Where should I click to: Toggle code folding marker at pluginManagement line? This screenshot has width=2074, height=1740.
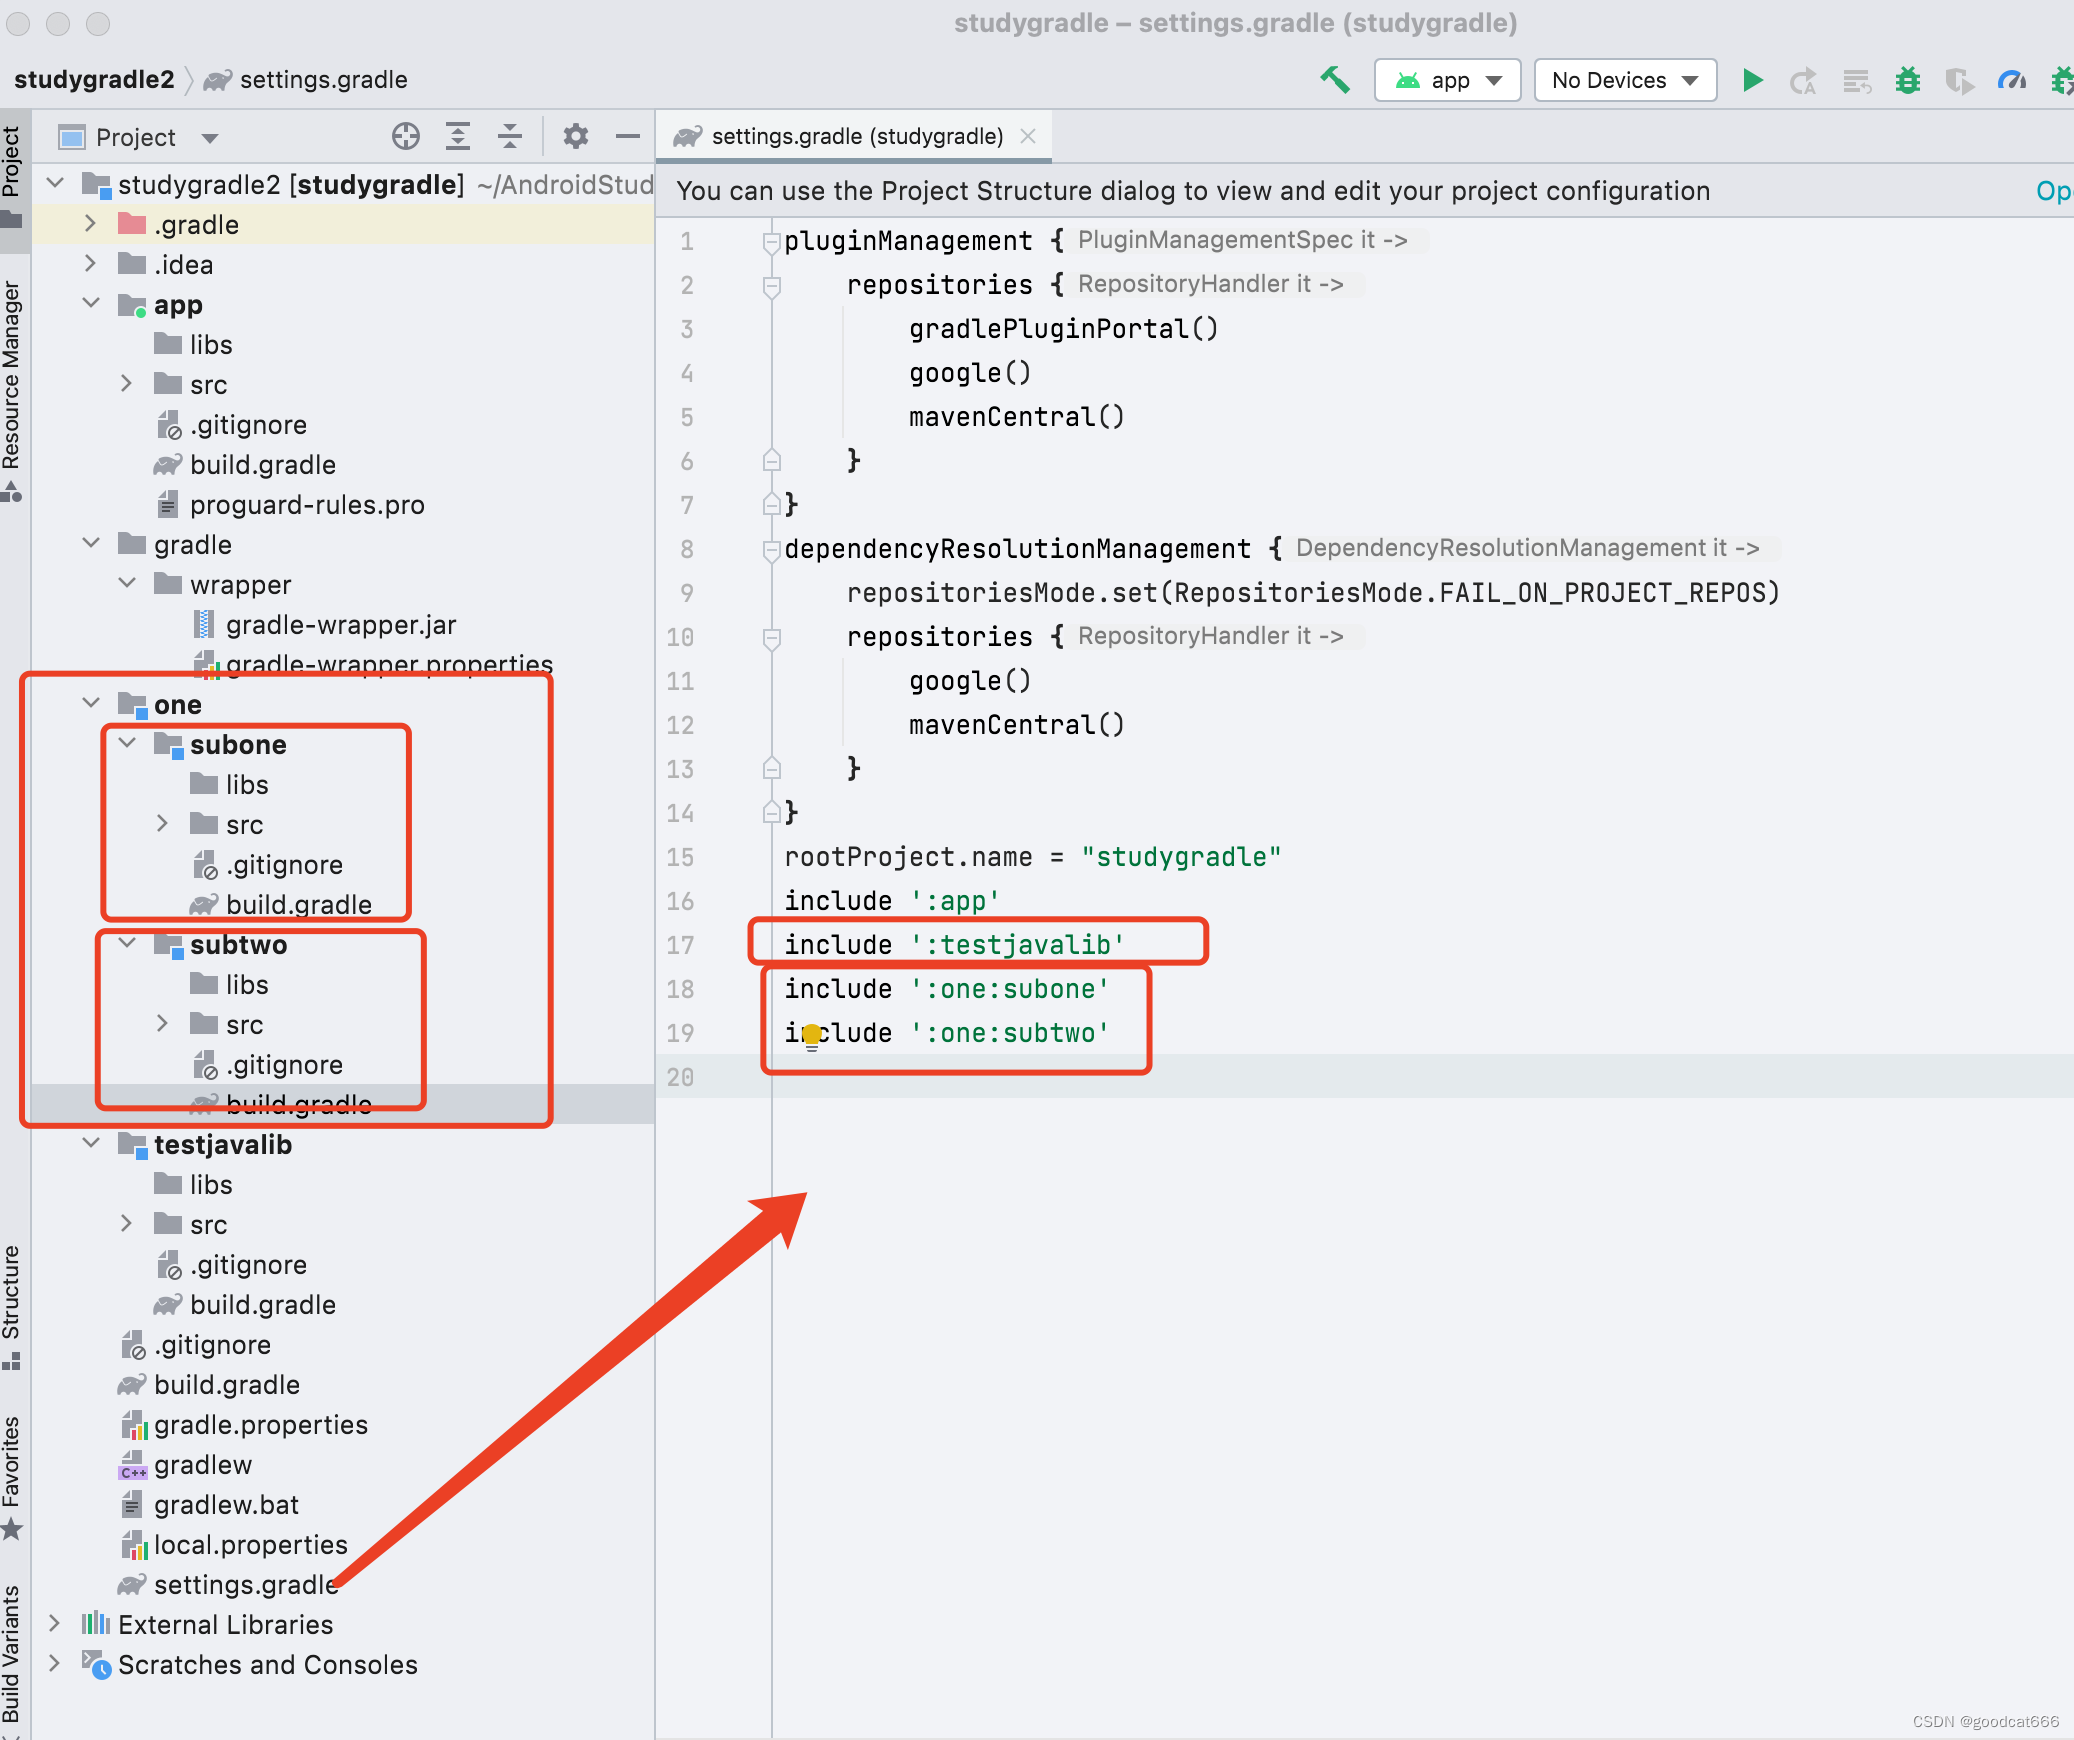pyautogui.click(x=771, y=241)
